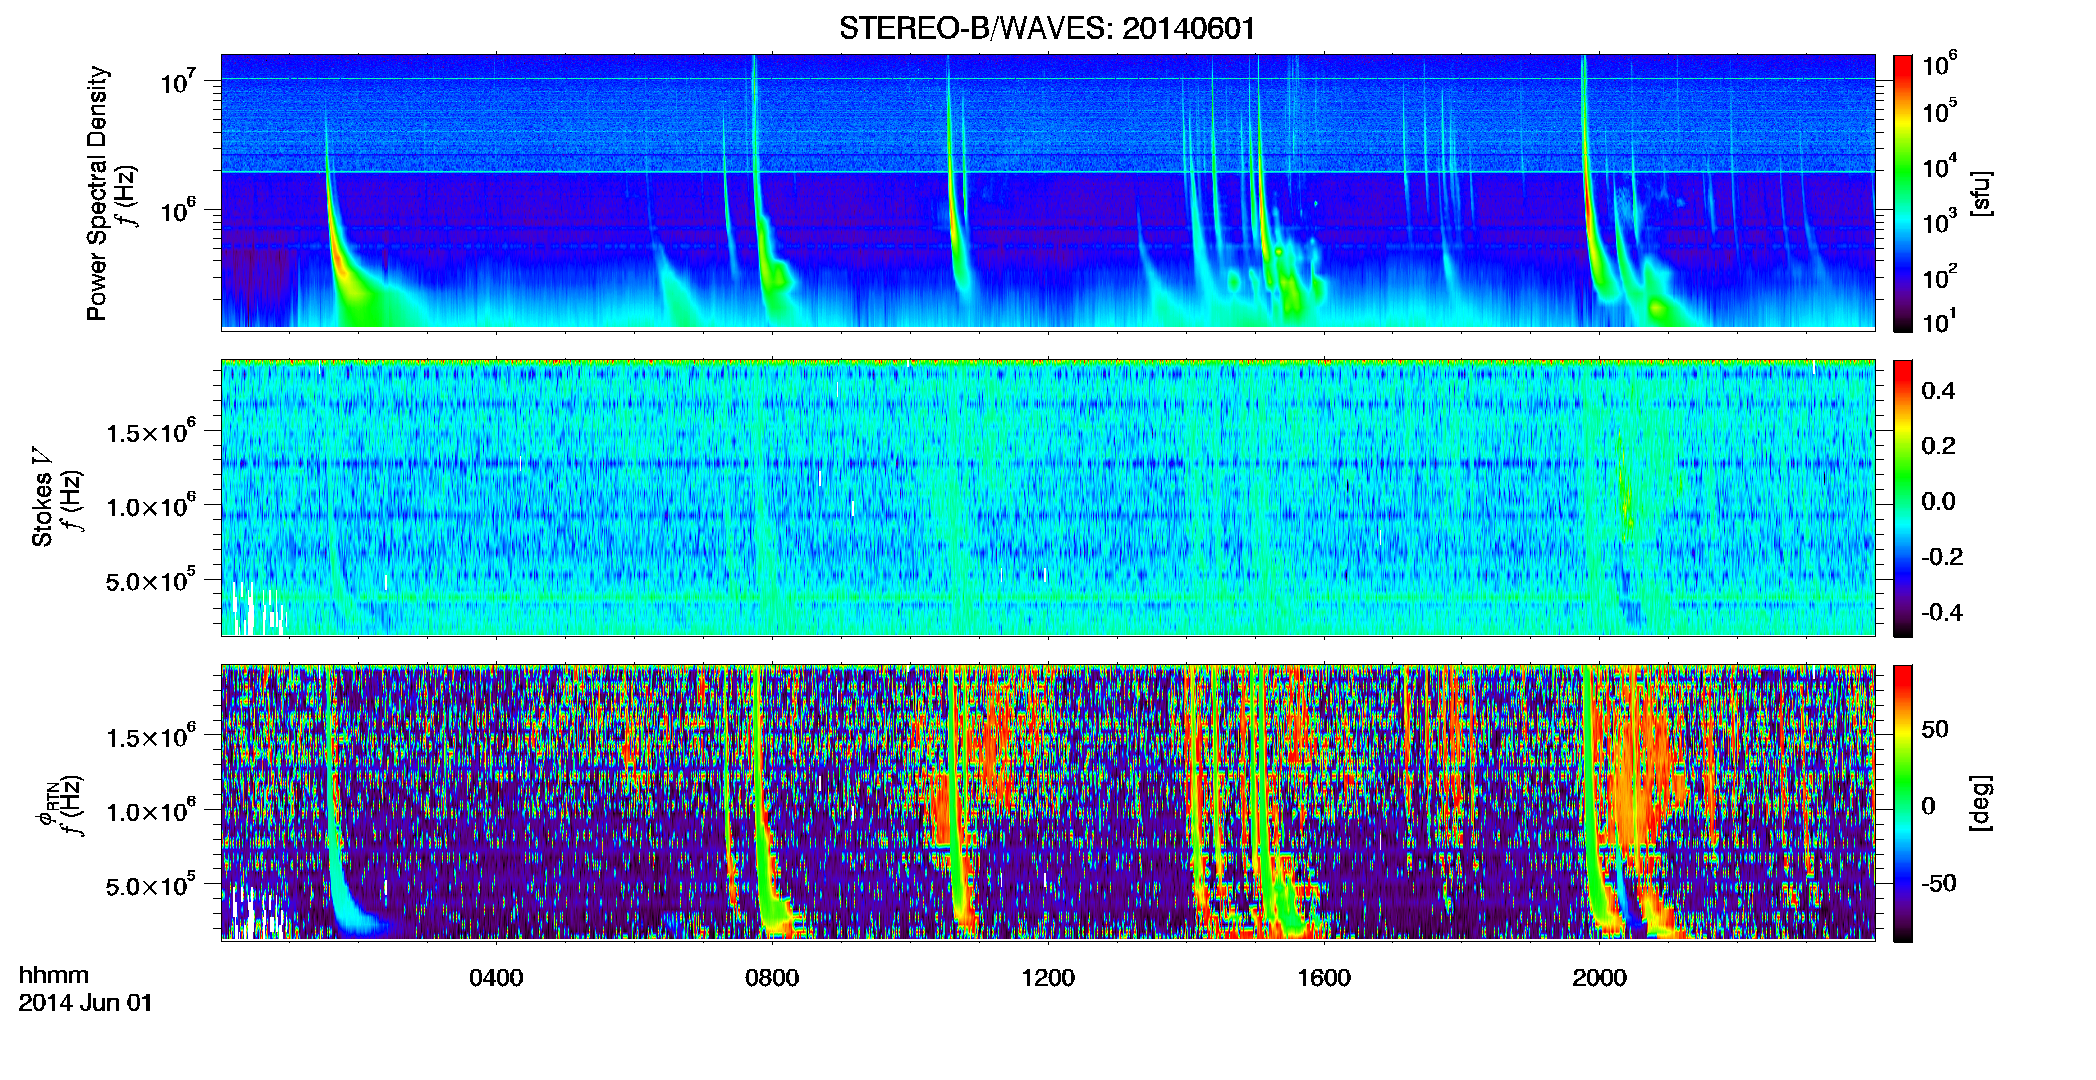Click the title 'STEREO-B/WAVES: 20140601'
Viewport: 2096px width, 1080px height.
tap(1047, 28)
